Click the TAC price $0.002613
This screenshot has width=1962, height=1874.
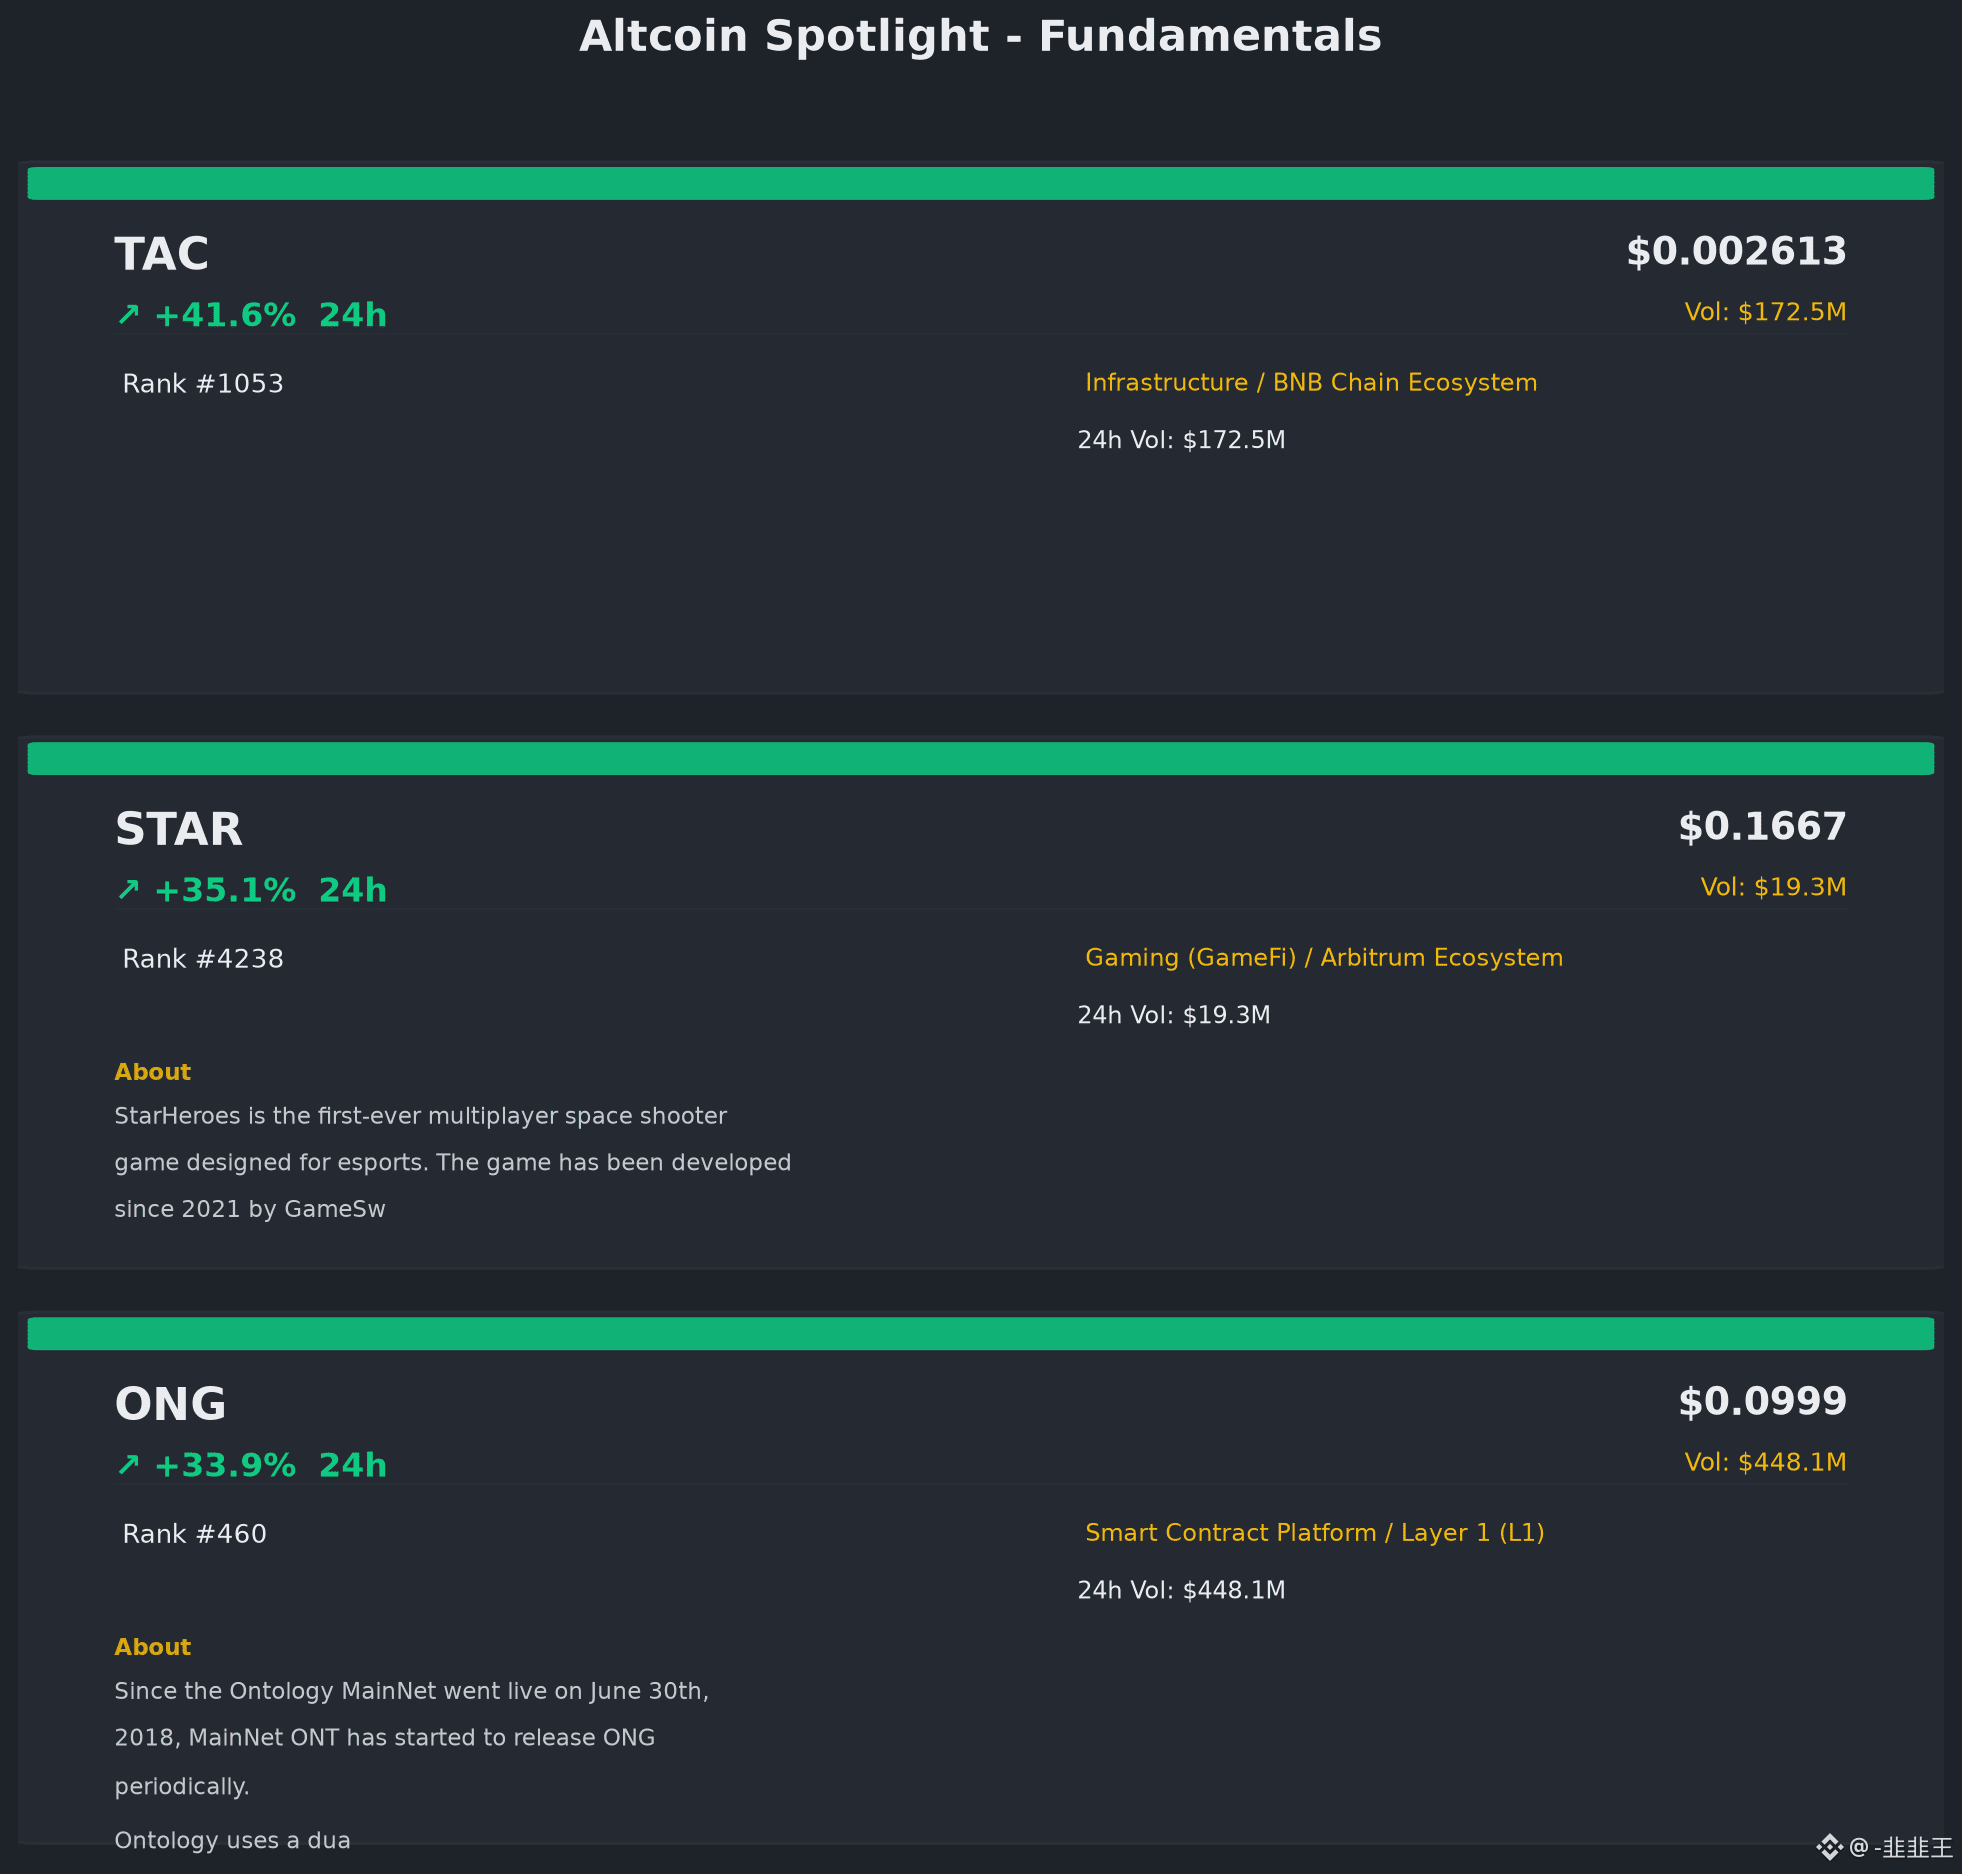point(1736,251)
